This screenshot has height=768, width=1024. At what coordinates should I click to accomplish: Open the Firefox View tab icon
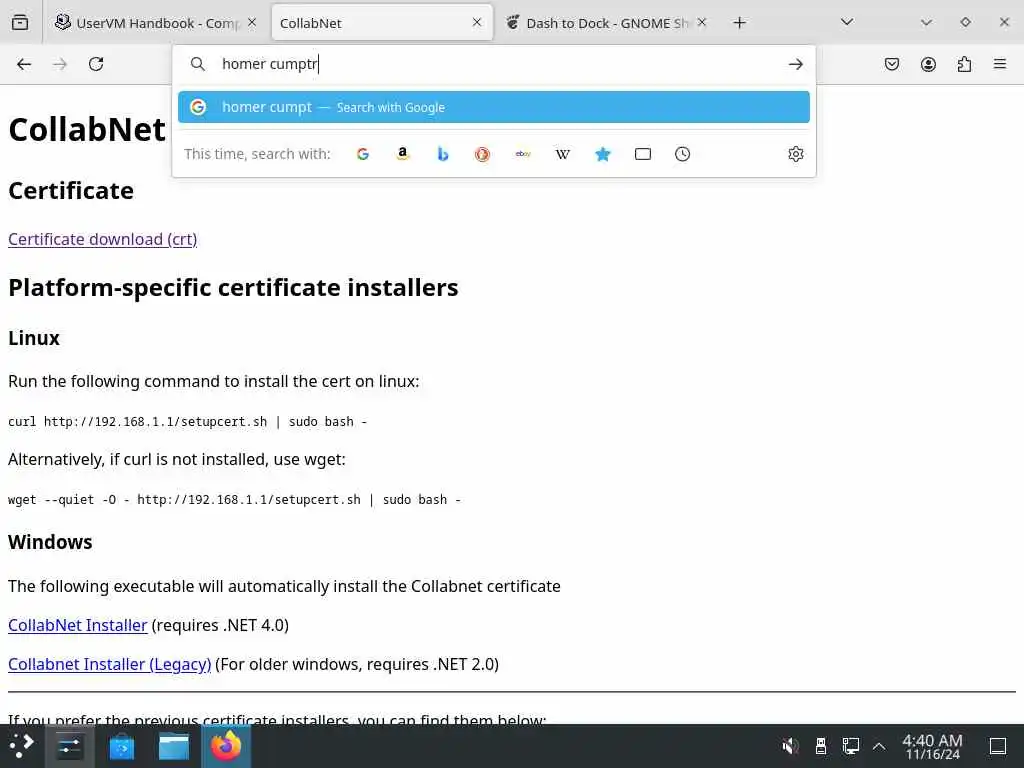(20, 23)
